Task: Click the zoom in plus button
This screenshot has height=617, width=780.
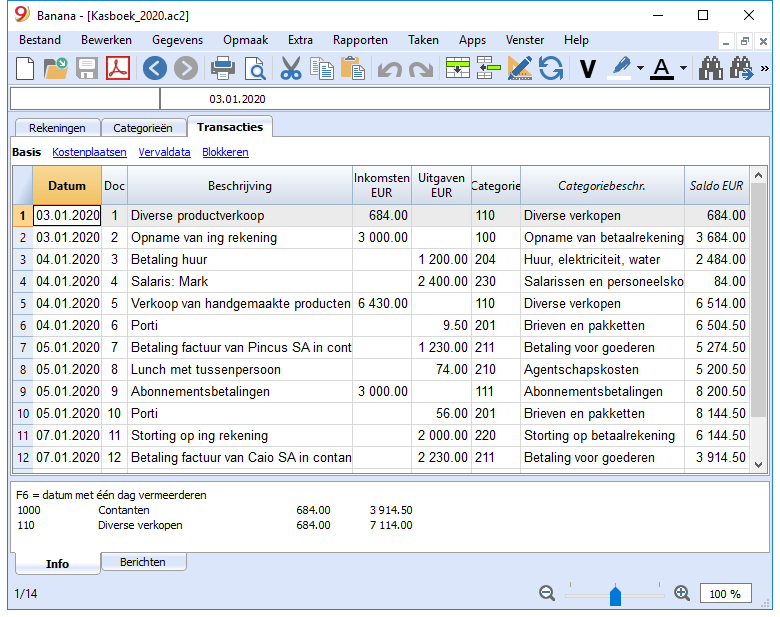Action: (x=682, y=593)
